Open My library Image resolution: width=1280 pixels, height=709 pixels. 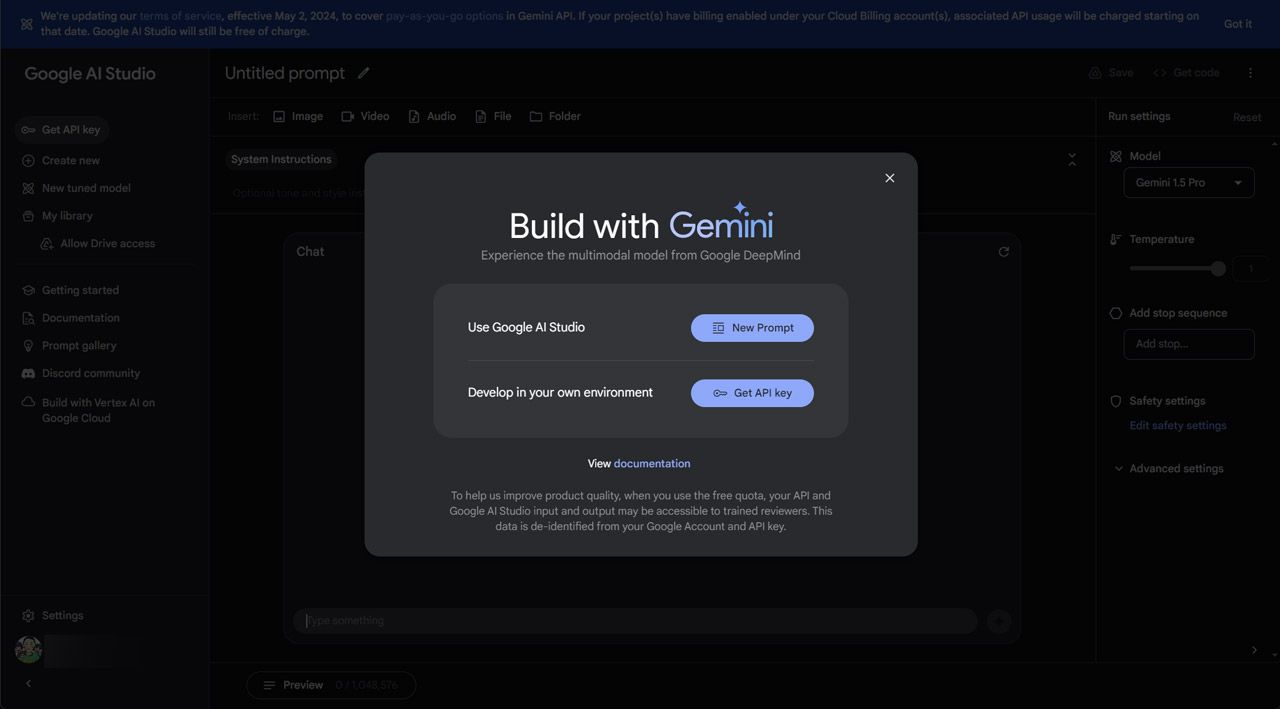click(58, 216)
